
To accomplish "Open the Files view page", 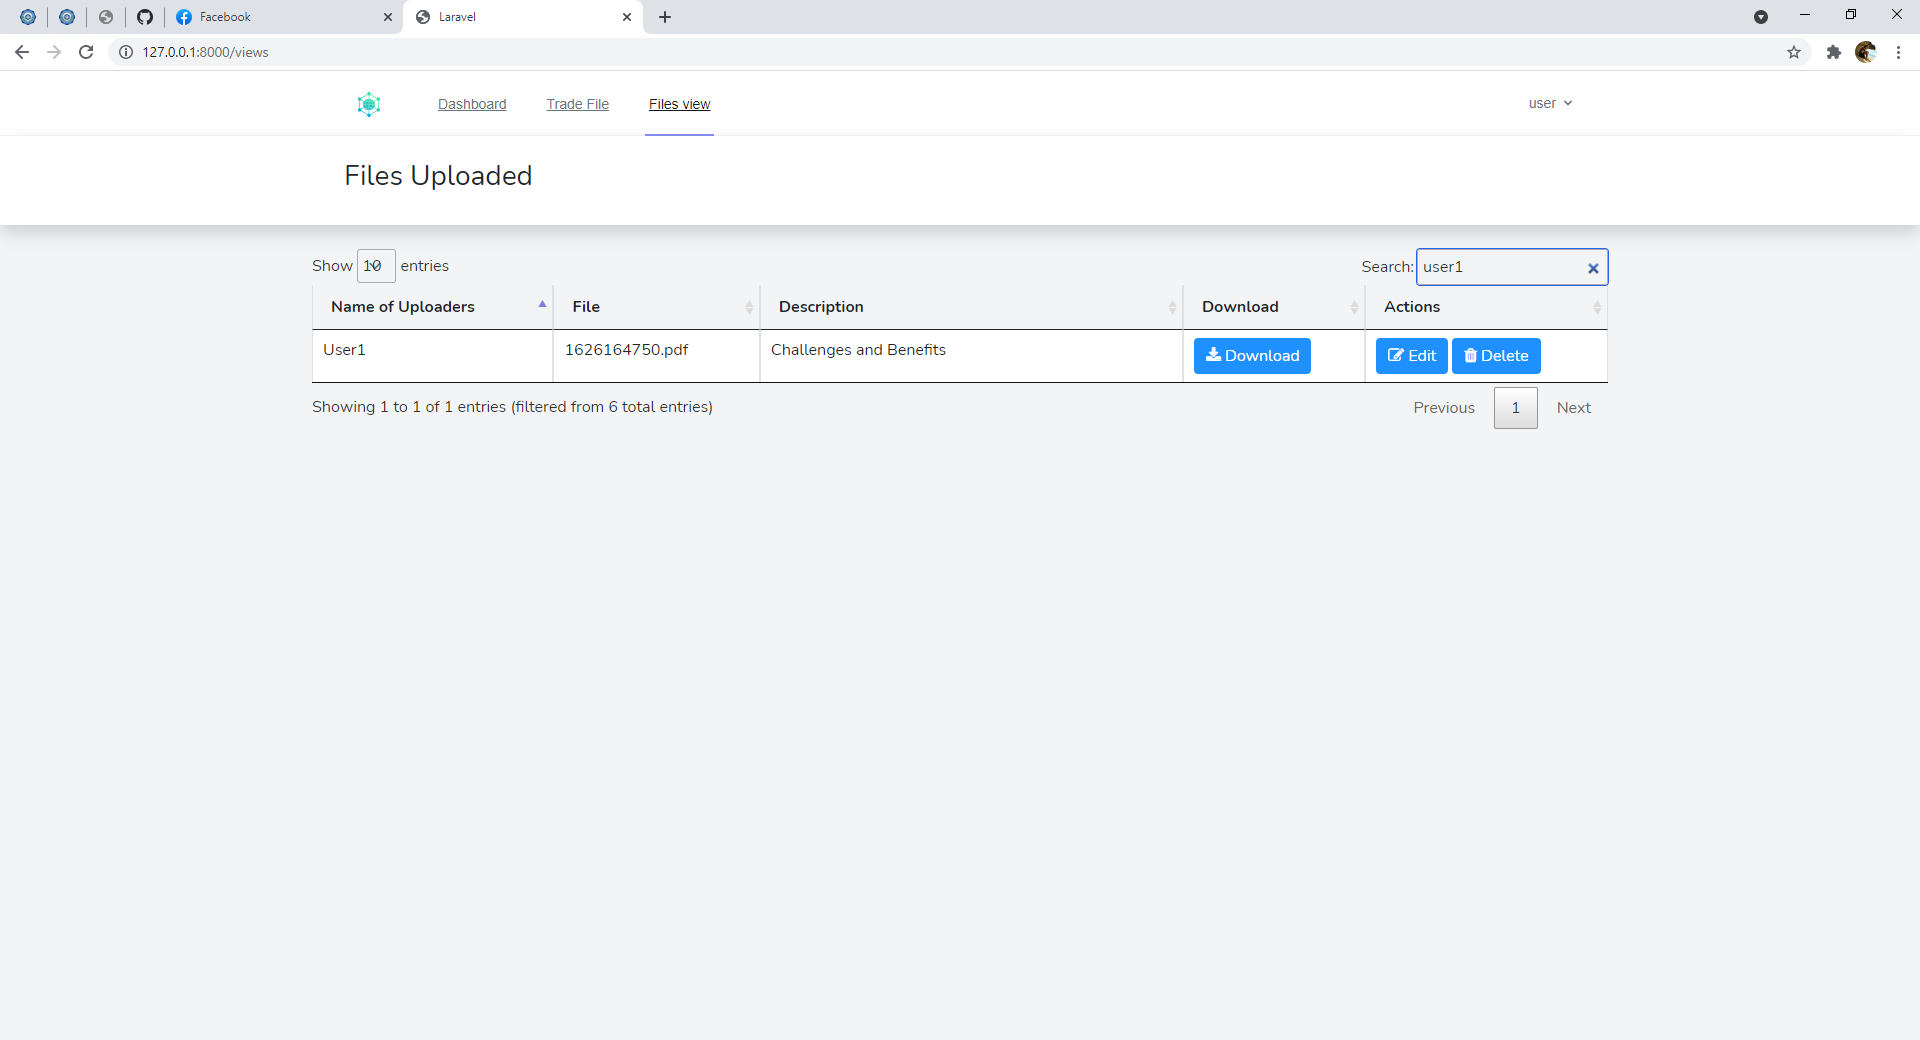I will [679, 104].
